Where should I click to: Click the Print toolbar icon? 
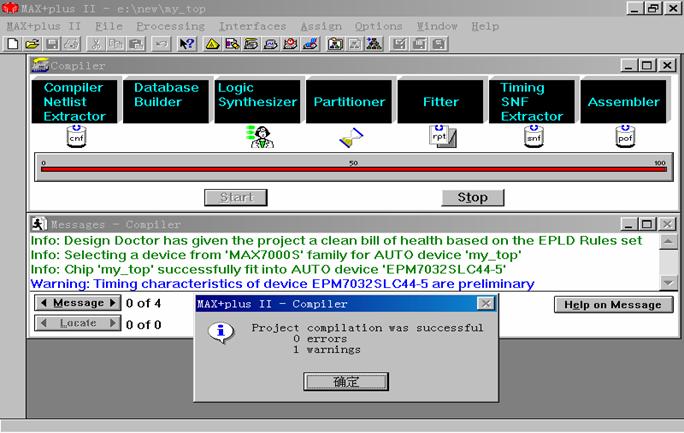click(x=72, y=44)
